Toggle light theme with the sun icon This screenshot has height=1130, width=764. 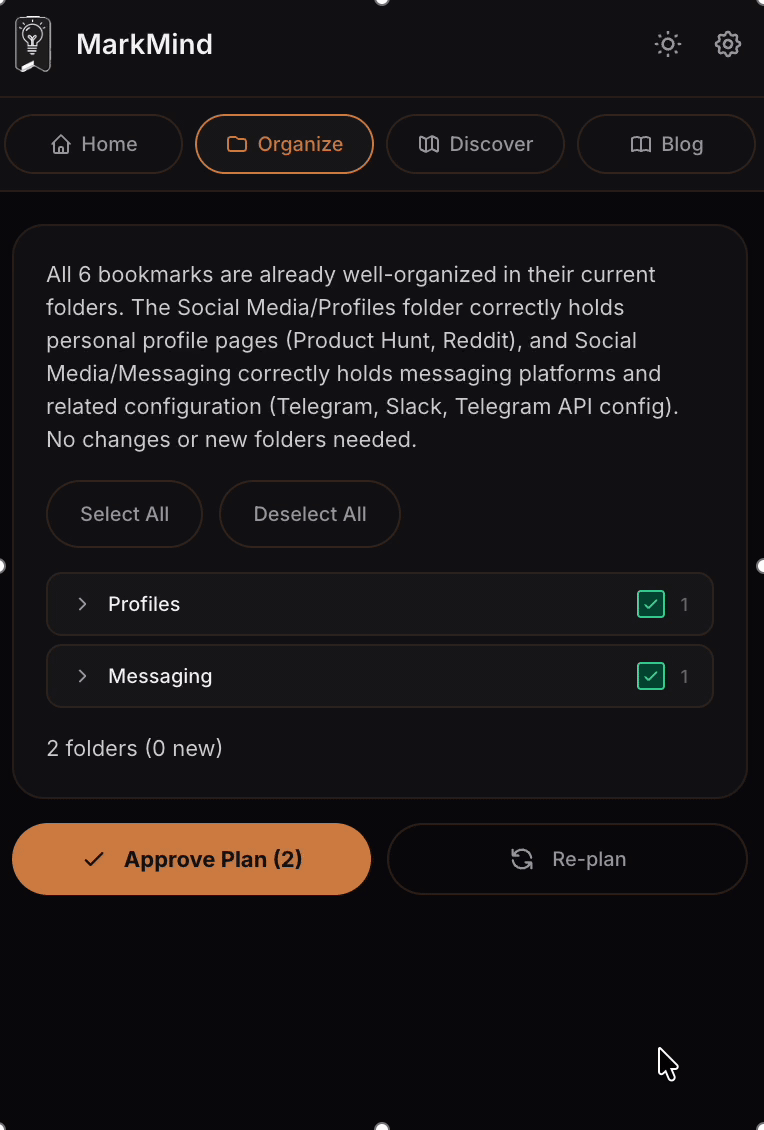tap(668, 44)
